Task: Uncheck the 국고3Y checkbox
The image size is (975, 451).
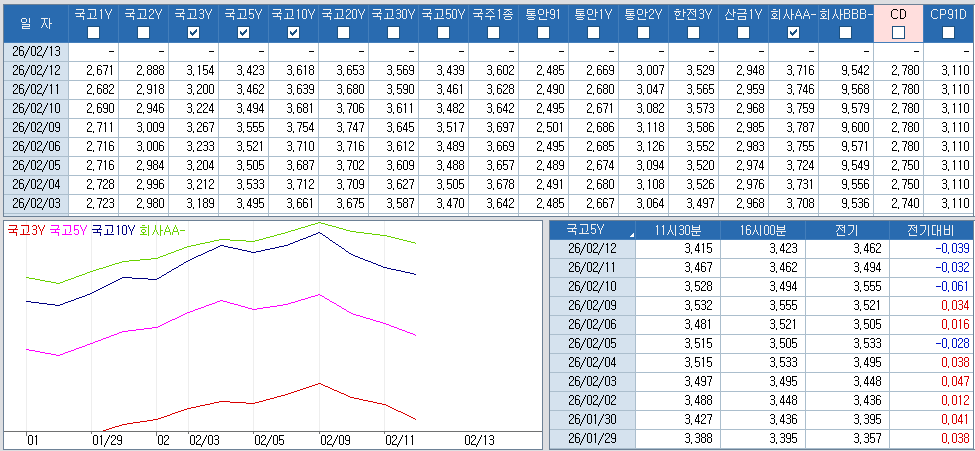Action: pyautogui.click(x=193, y=33)
